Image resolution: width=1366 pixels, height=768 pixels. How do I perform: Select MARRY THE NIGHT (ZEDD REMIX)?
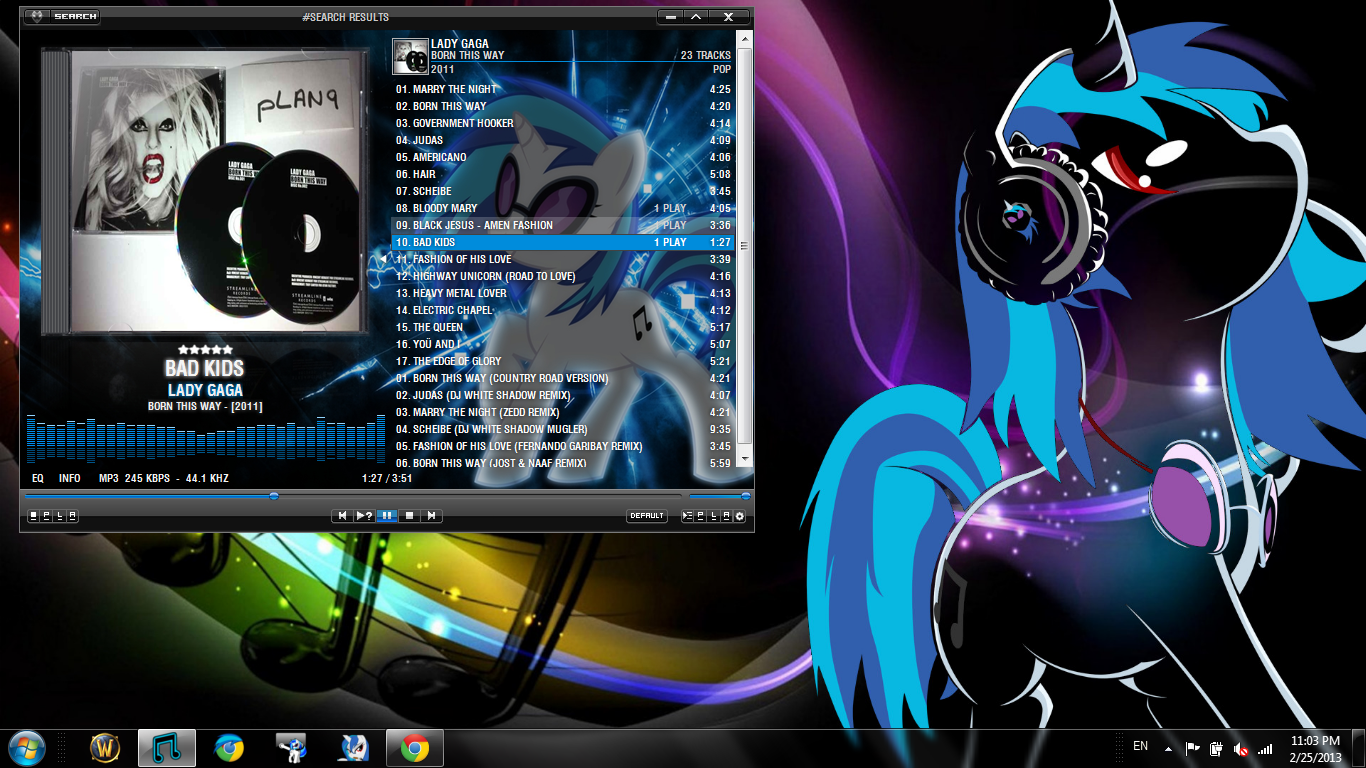(x=562, y=412)
